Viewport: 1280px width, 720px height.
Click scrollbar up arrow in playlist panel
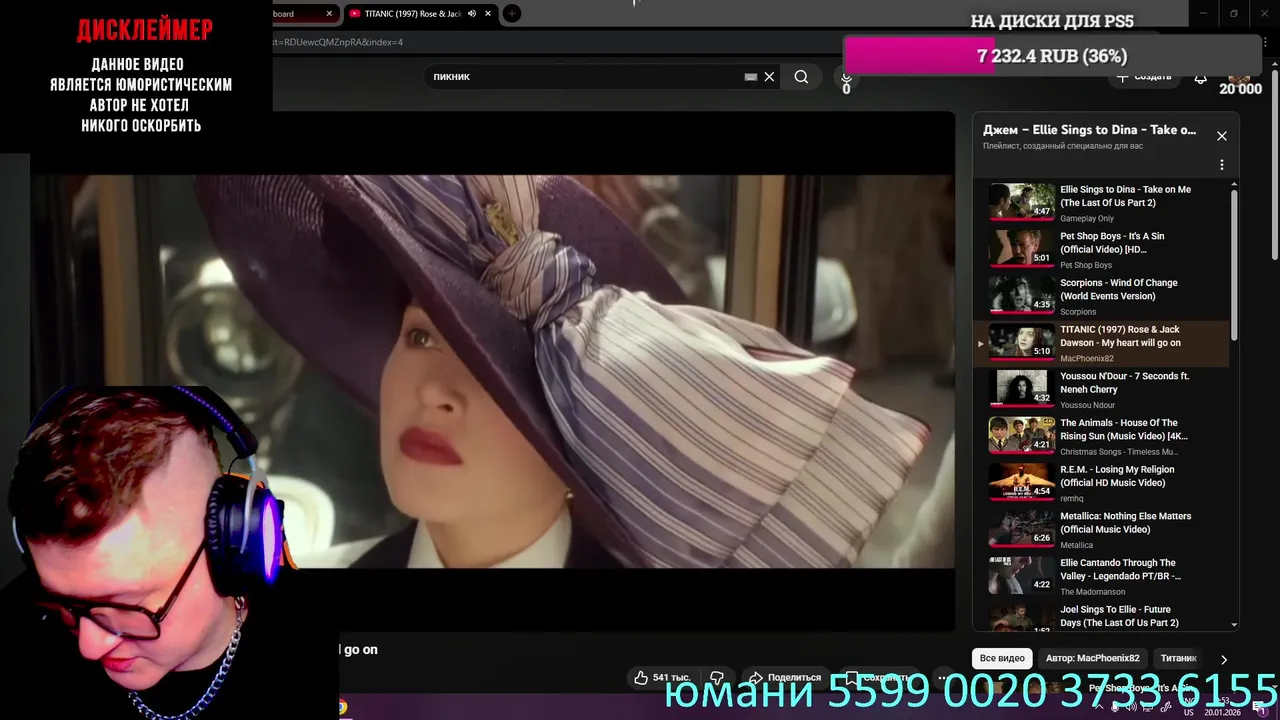[x=1233, y=184]
